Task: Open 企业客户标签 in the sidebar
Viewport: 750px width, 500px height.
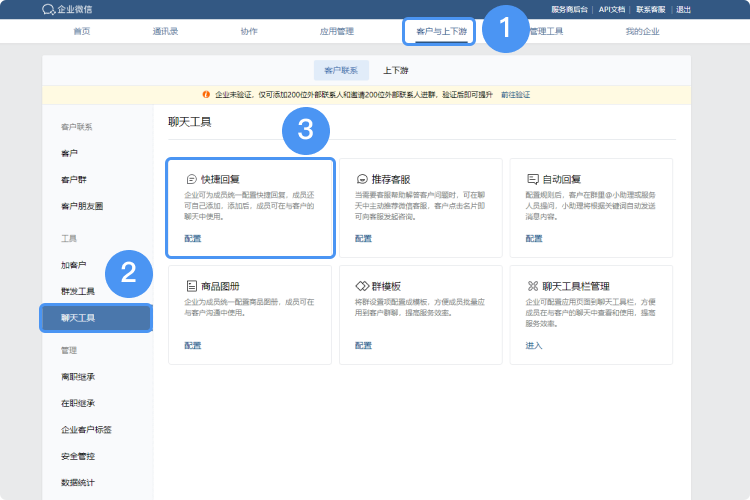Action: [x=85, y=430]
